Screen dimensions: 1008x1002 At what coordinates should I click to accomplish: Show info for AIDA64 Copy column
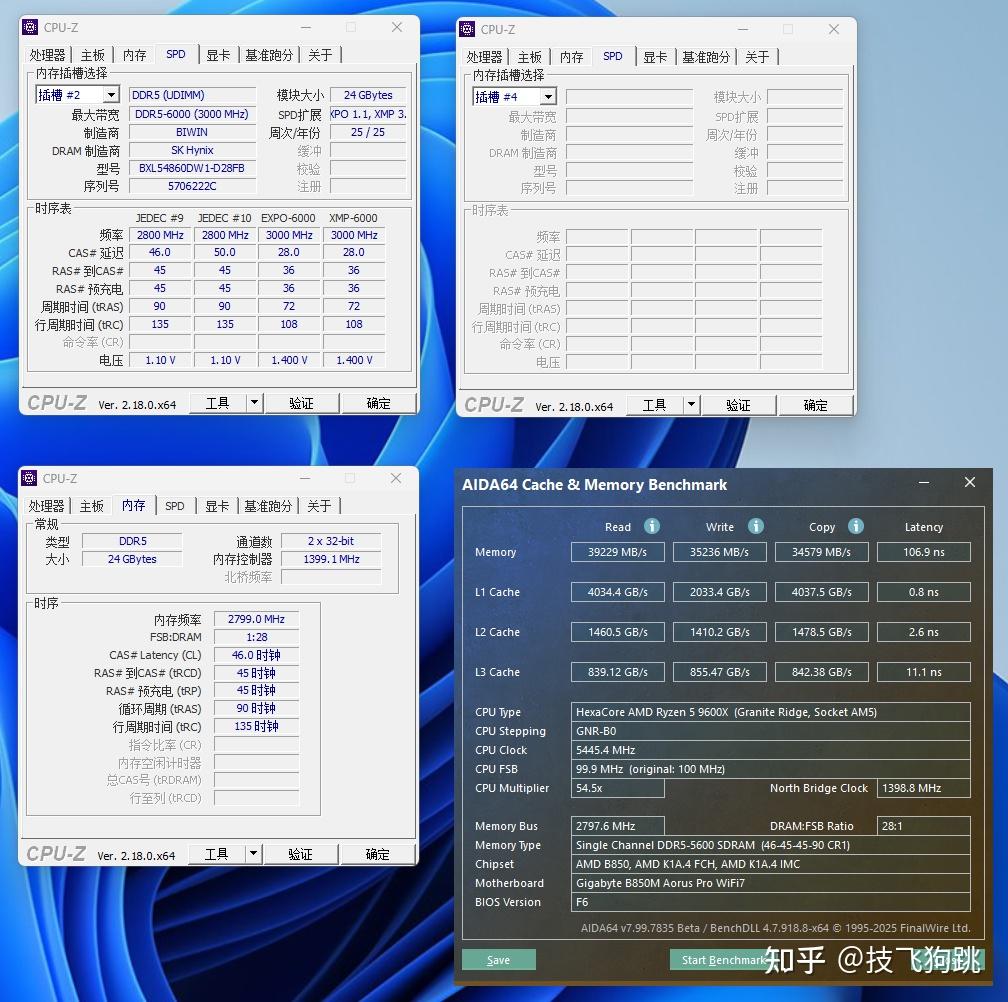[x=856, y=526]
